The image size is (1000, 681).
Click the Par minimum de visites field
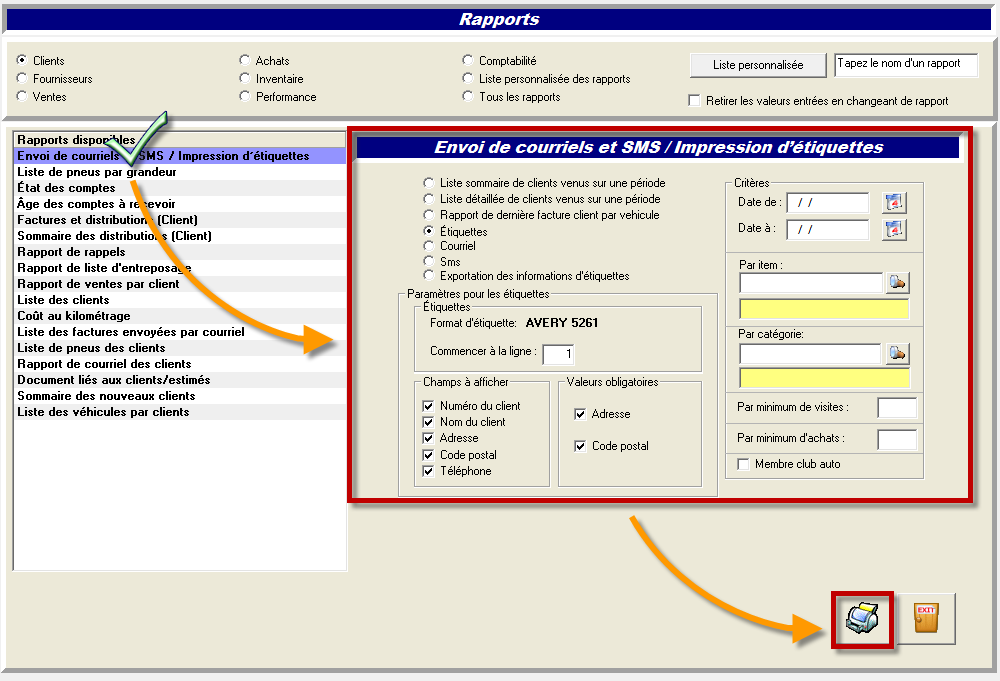point(897,407)
